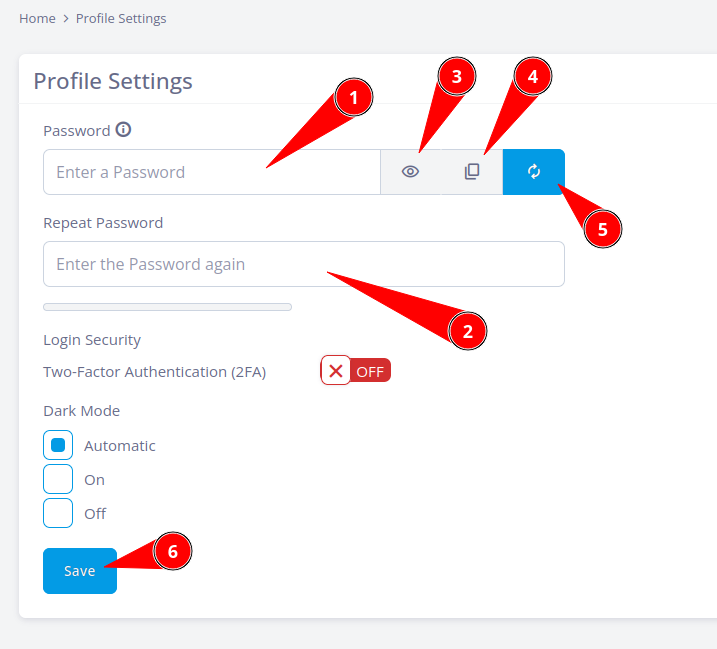This screenshot has height=649, width=717.
Task: Click the info icon beside the Password label
Action: pos(124,130)
